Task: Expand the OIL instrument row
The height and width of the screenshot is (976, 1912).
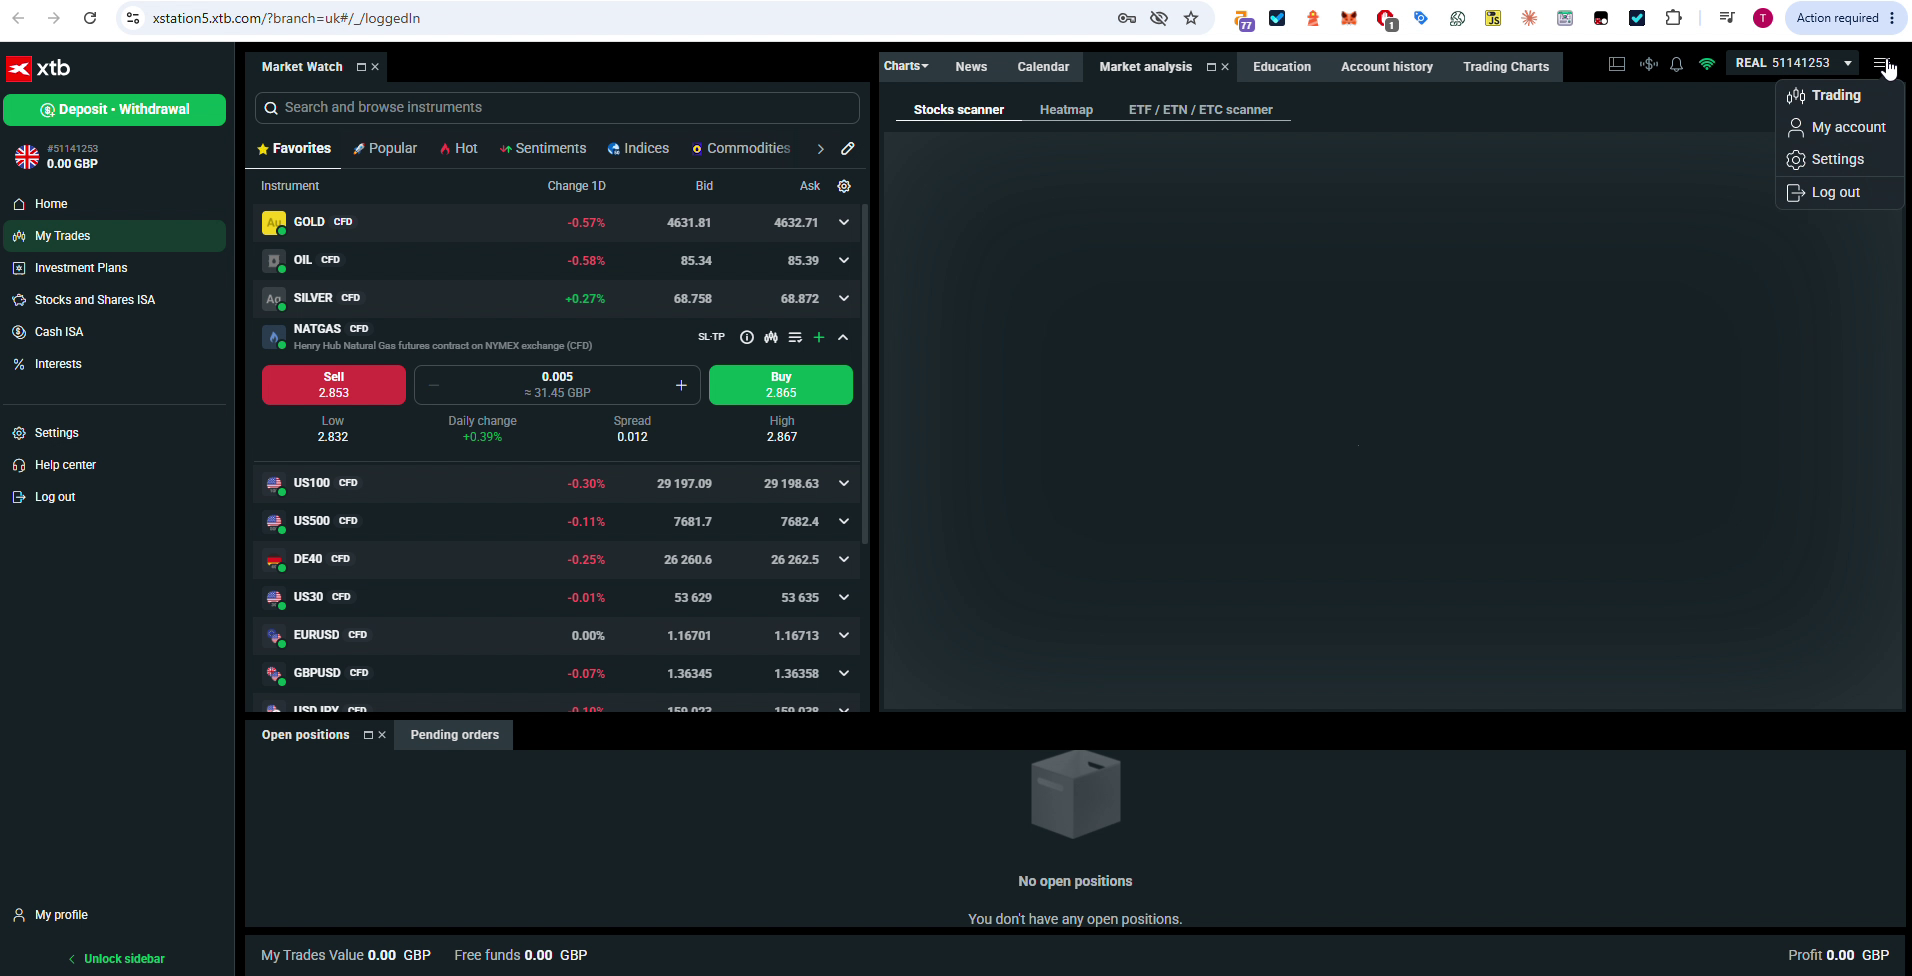Action: pos(844,260)
